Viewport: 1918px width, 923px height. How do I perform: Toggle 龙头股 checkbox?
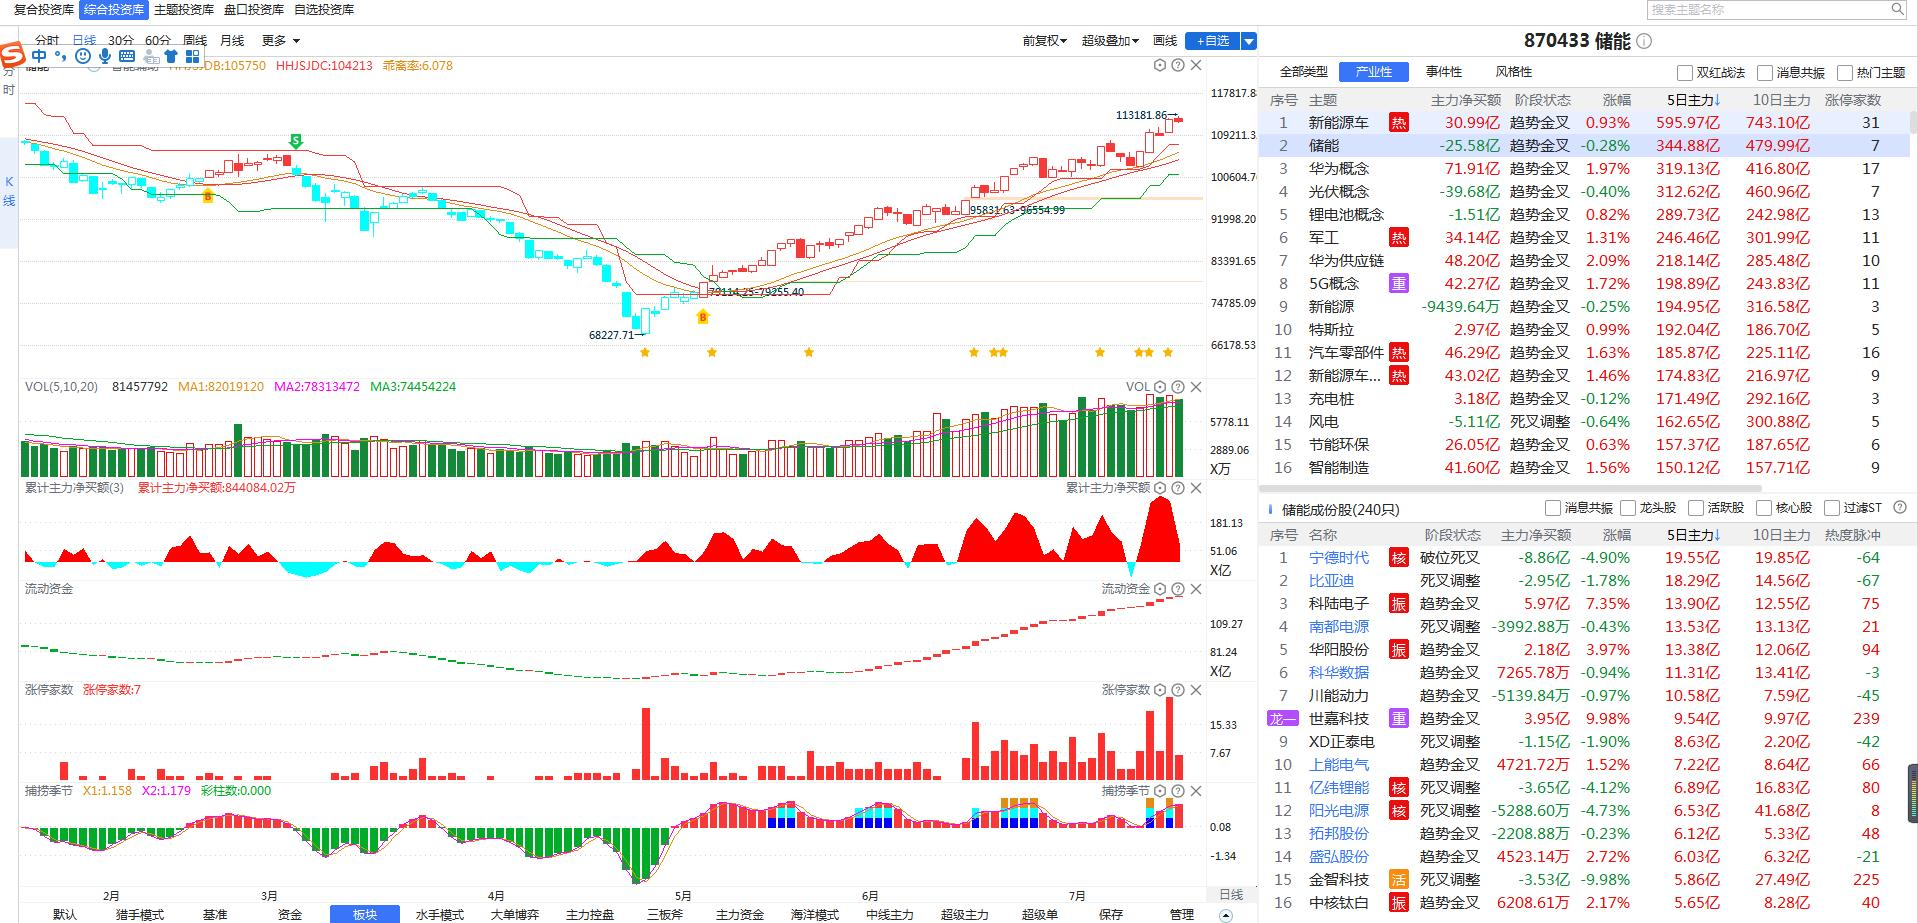pyautogui.click(x=1628, y=508)
